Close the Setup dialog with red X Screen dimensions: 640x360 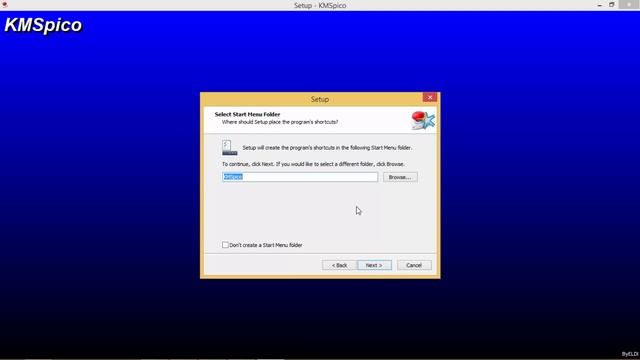[430, 98]
